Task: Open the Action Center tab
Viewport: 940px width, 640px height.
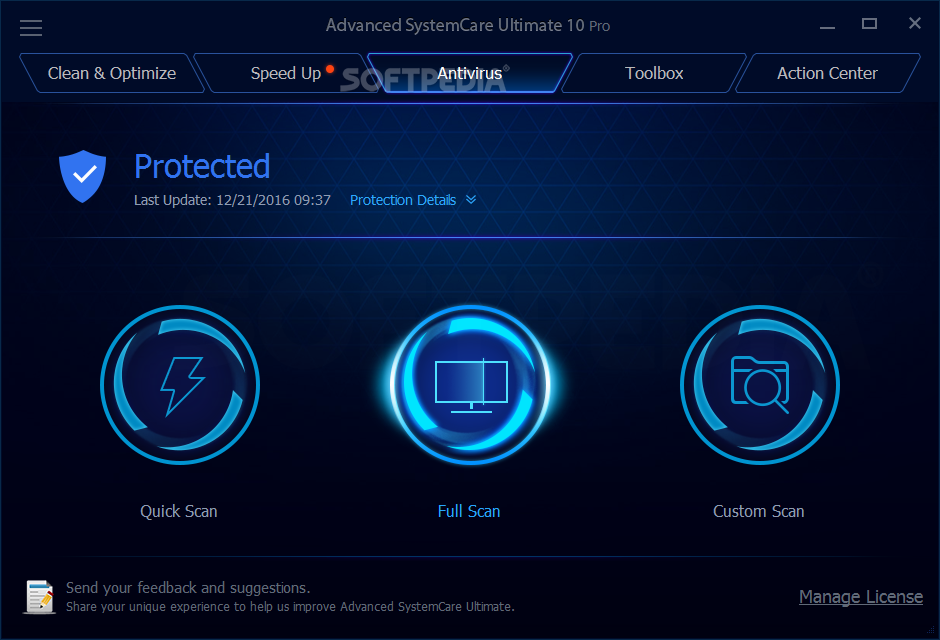Action: tap(827, 73)
